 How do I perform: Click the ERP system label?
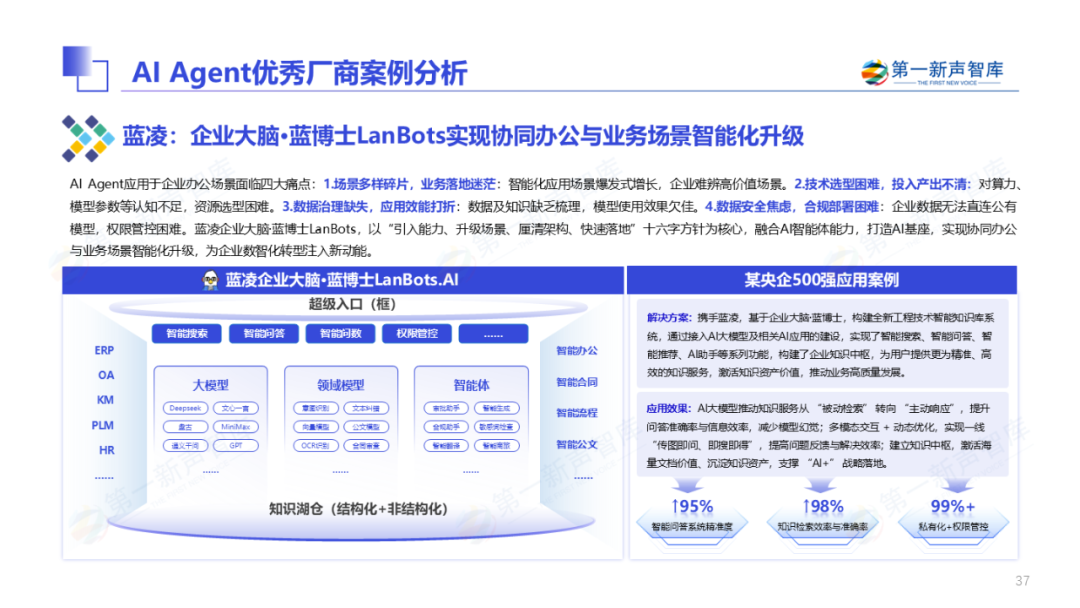104,350
